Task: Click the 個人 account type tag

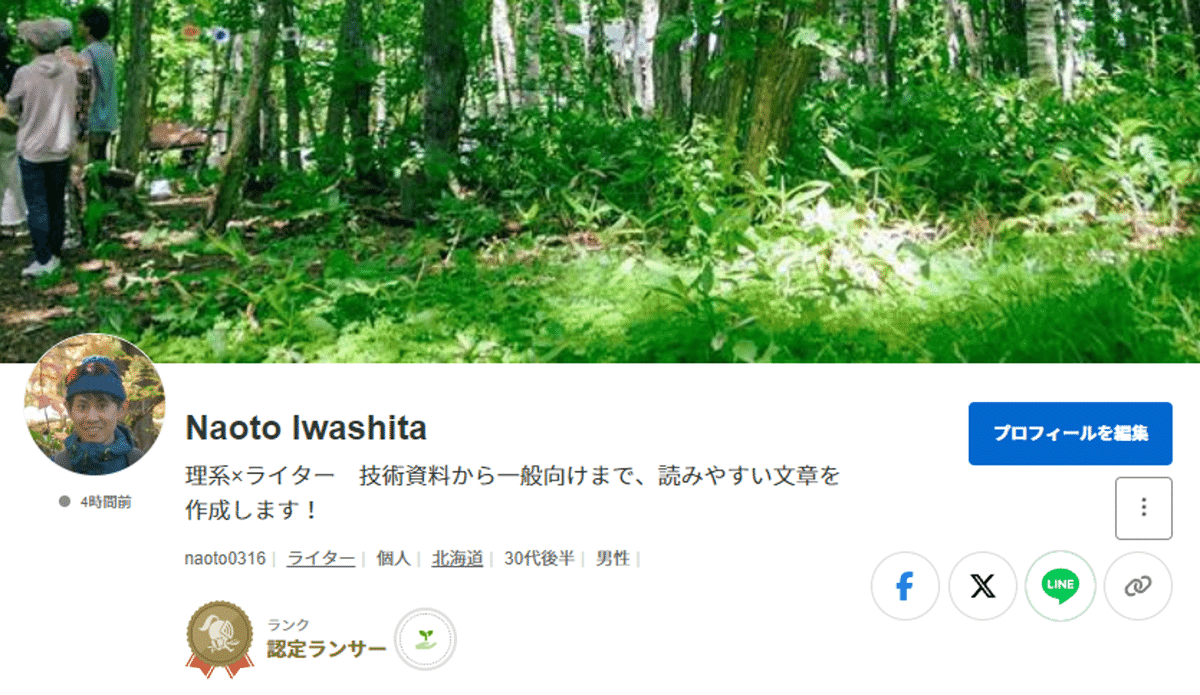Action: [x=394, y=558]
